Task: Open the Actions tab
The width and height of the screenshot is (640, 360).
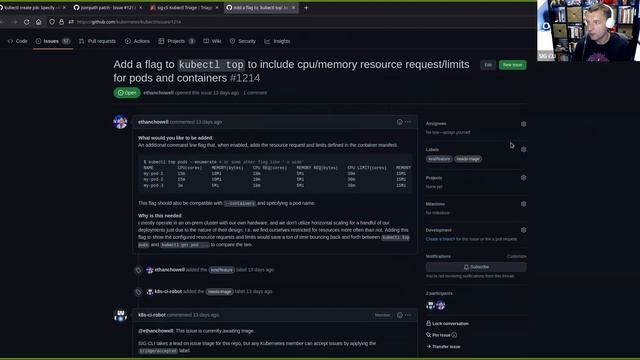Action: (x=137, y=41)
